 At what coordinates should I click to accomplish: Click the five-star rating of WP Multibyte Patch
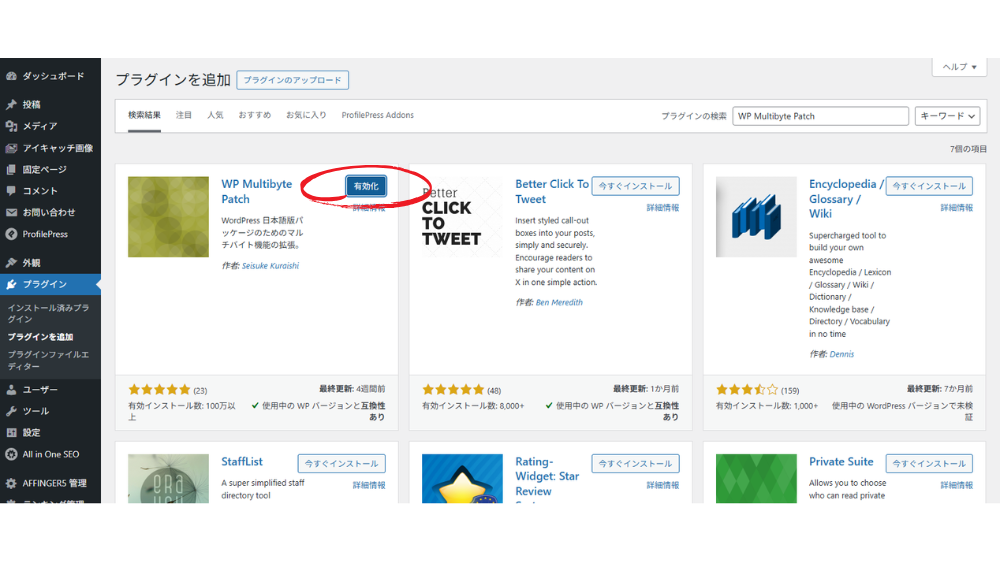coord(159,390)
